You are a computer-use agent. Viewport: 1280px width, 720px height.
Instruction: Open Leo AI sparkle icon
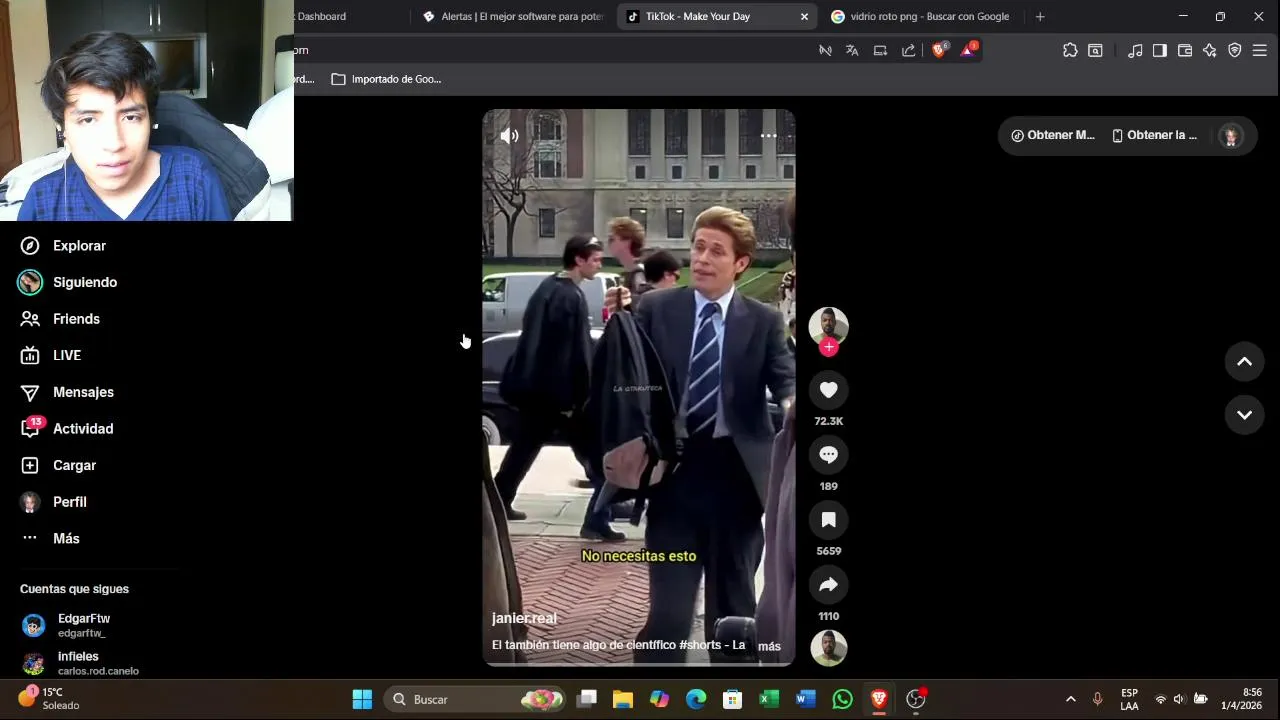click(1210, 50)
